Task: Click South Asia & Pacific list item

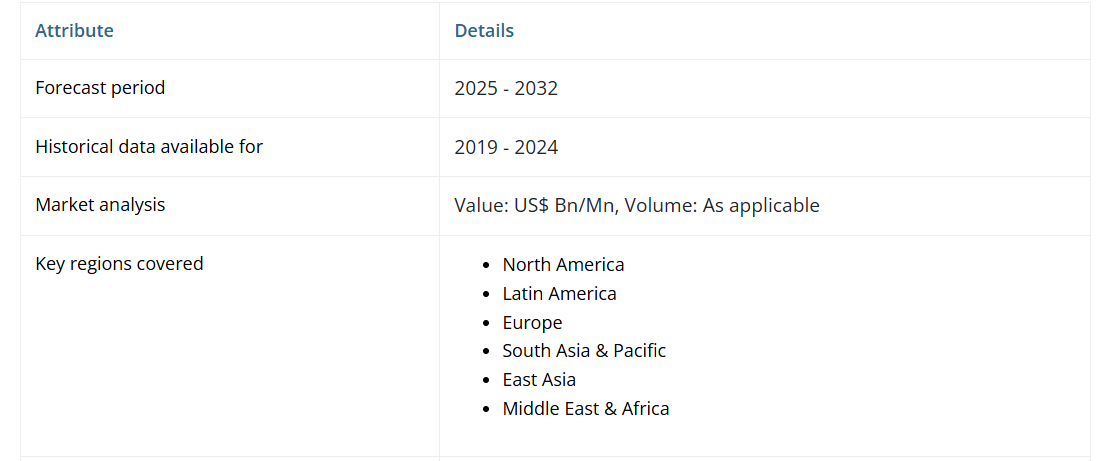Action: coord(584,351)
